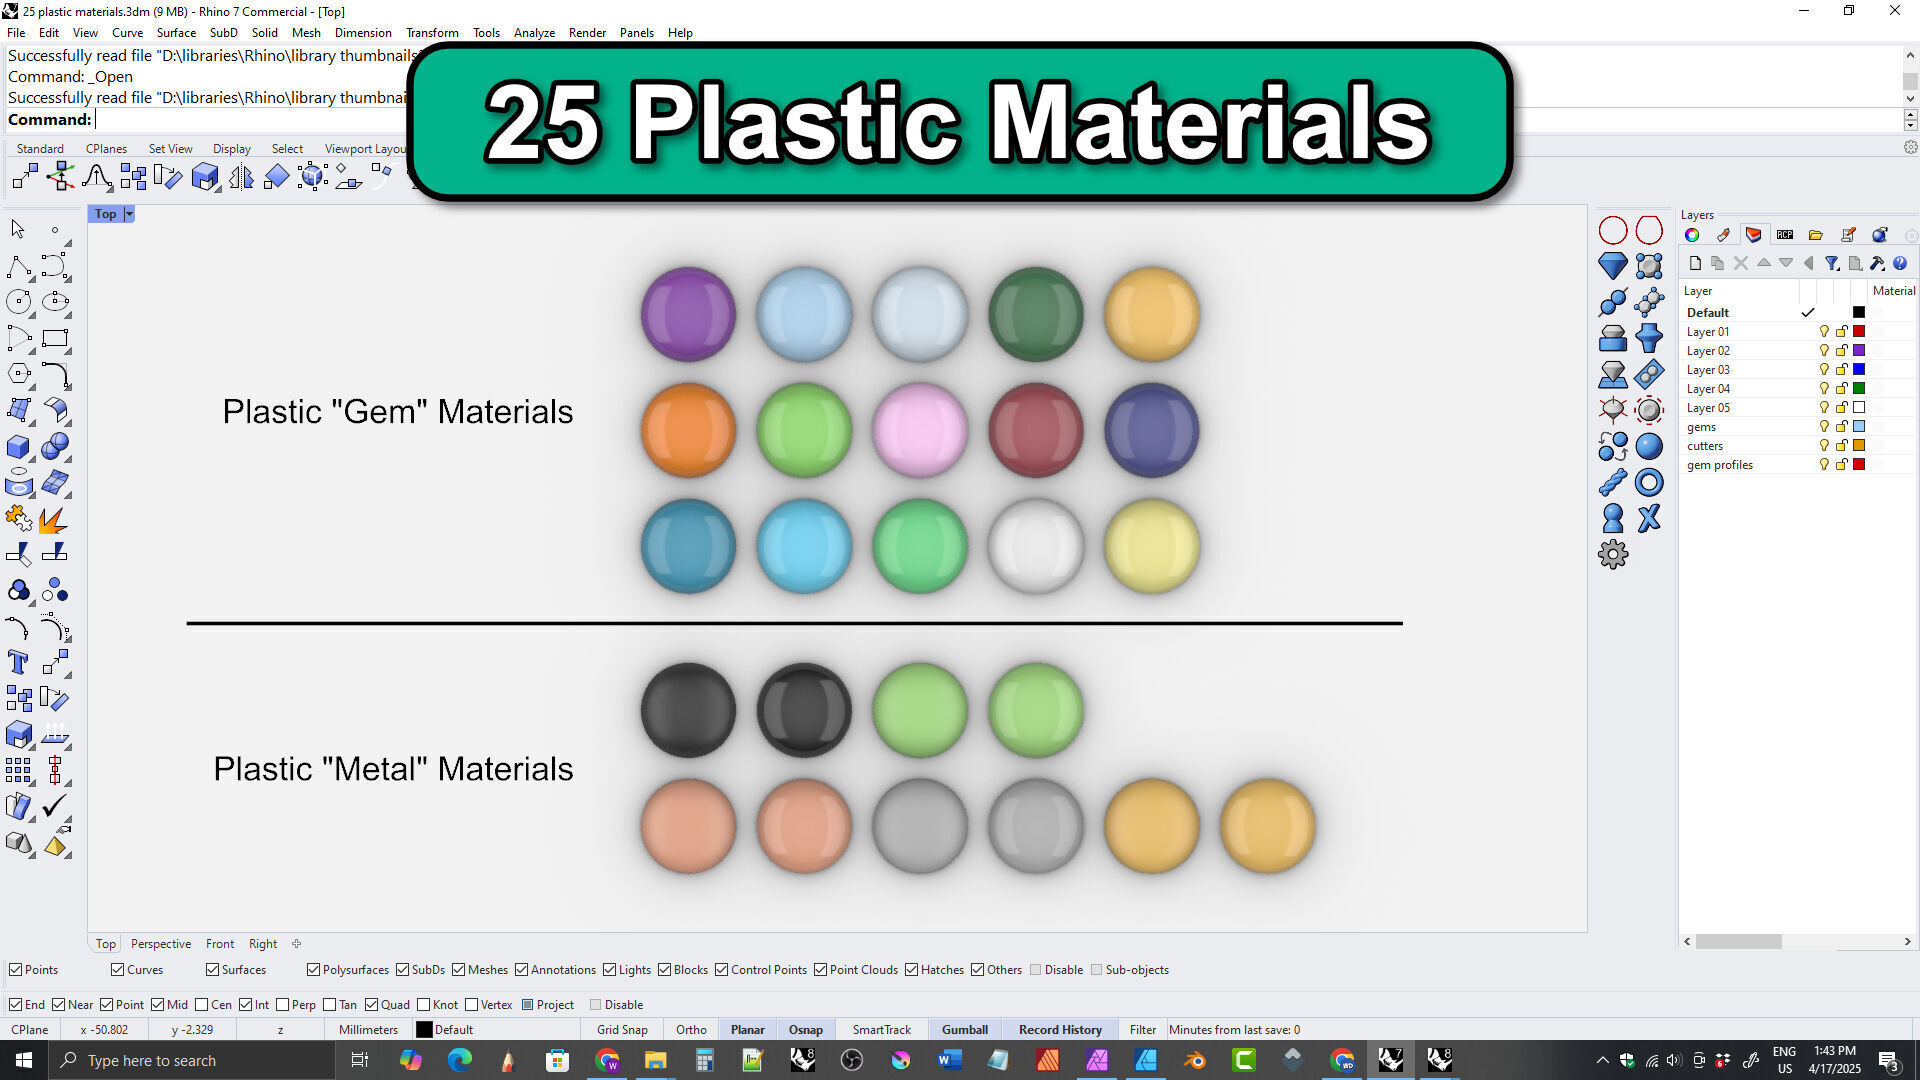This screenshot has height=1080, width=1920.
Task: Click the blue gem diamond icon
Action: [x=1612, y=266]
